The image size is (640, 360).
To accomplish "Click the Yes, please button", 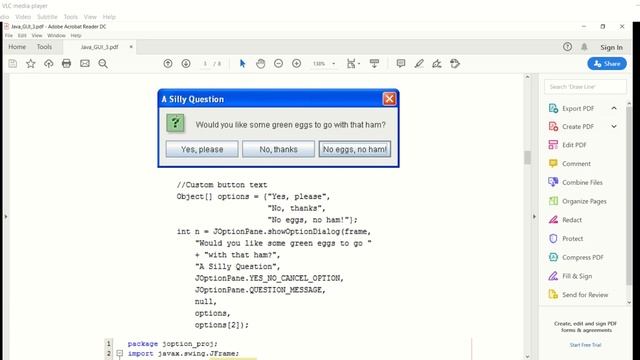I will point(202,149).
